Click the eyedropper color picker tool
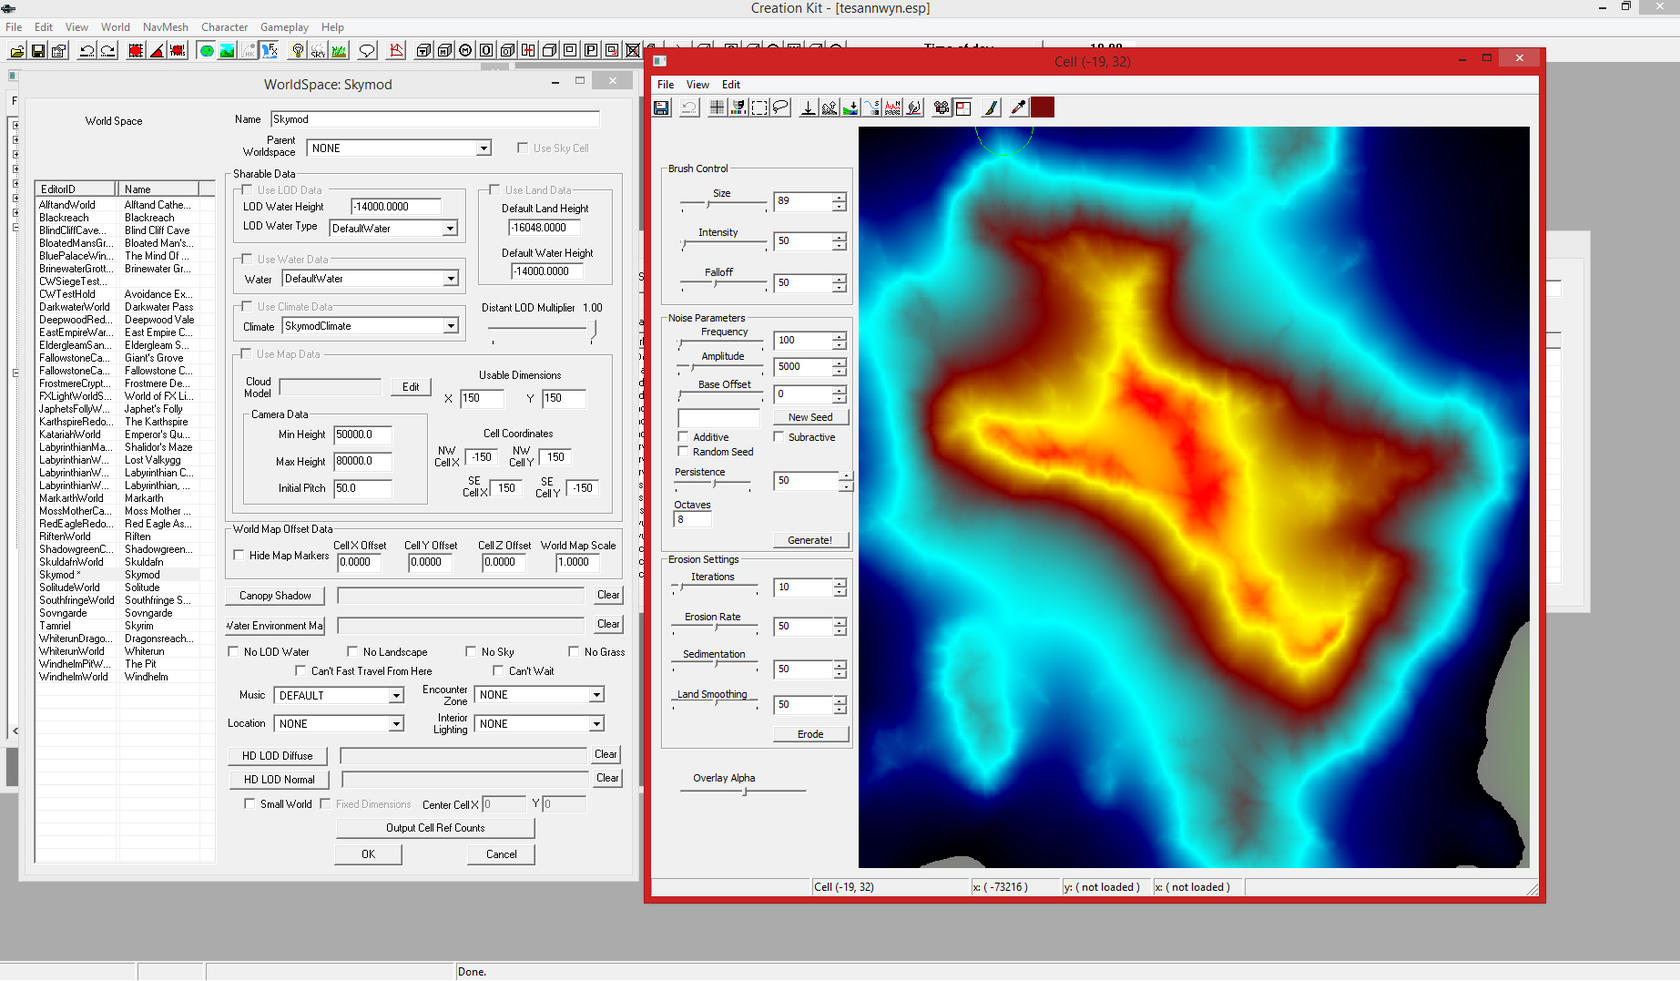 click(x=1018, y=108)
